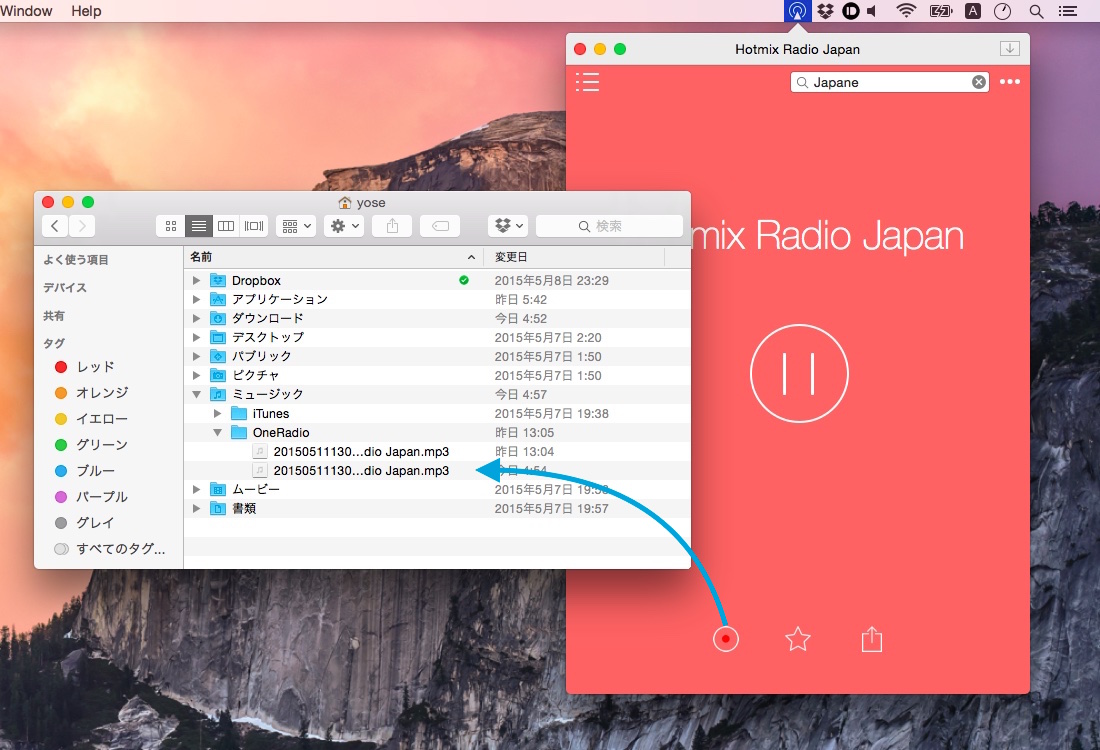Image resolution: width=1100 pixels, height=750 pixels.
Task: Open the Dropbox dropdown in Finder toolbar
Action: point(508,226)
